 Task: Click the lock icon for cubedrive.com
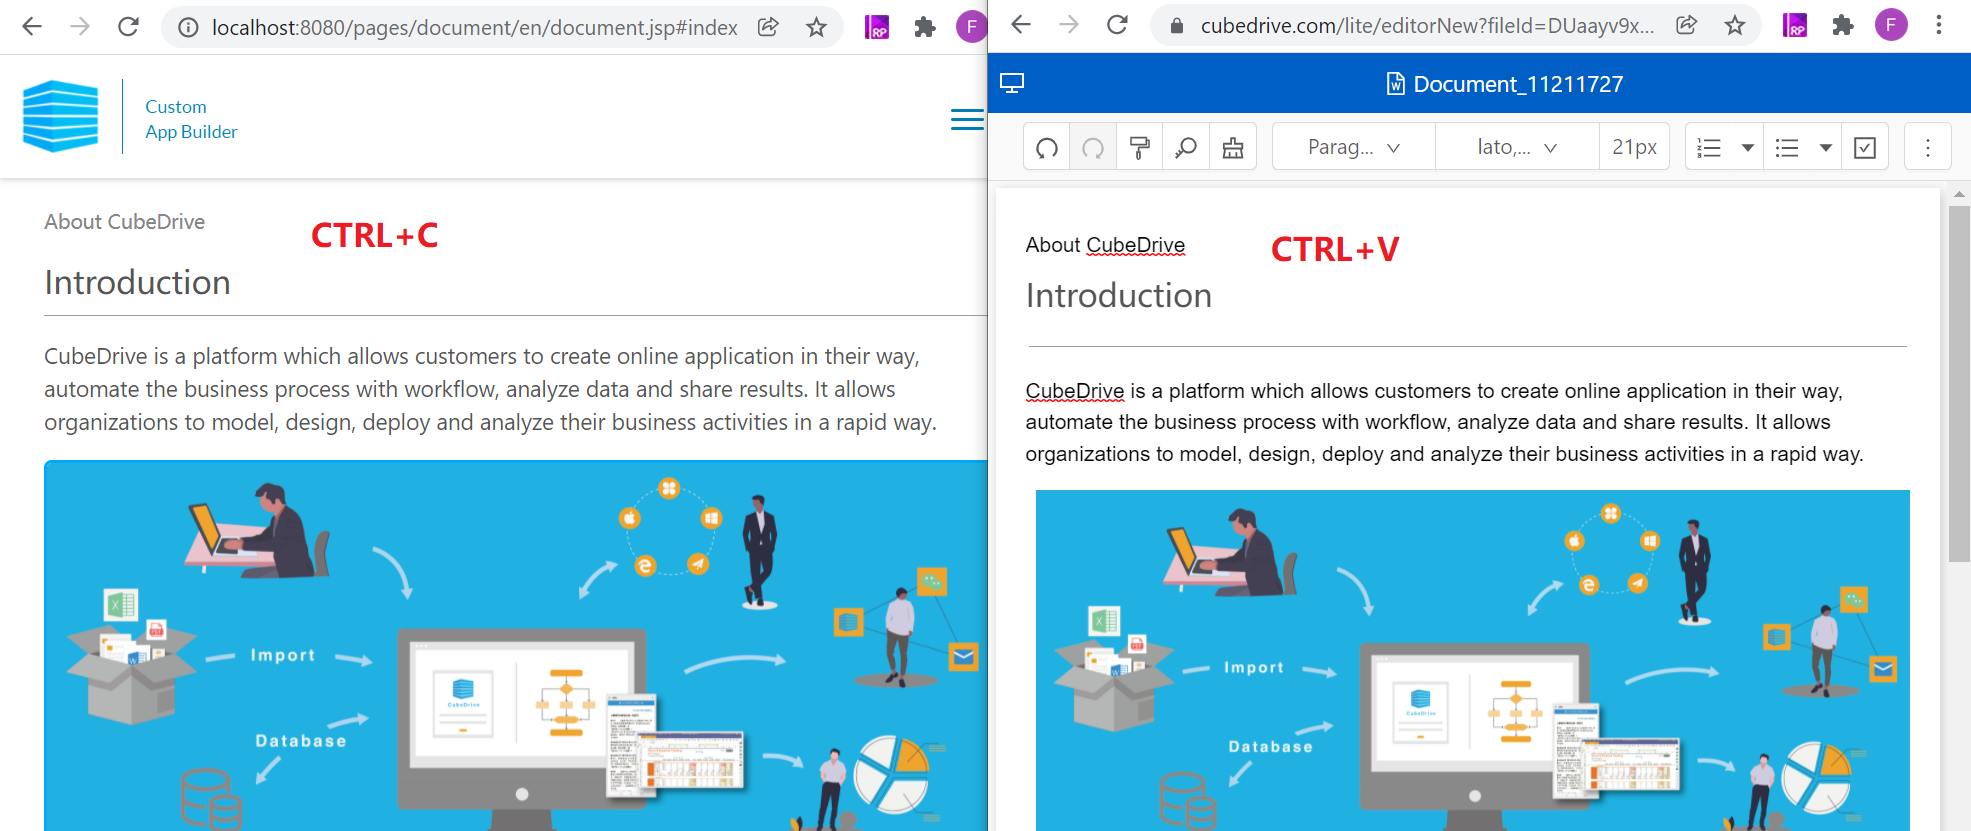1177,26
